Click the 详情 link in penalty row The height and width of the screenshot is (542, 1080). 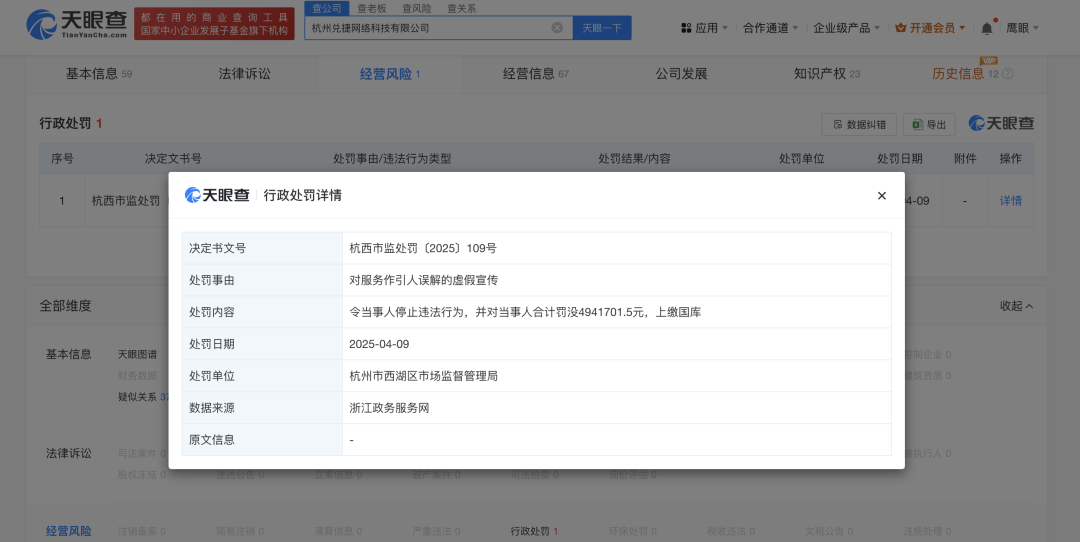1011,200
